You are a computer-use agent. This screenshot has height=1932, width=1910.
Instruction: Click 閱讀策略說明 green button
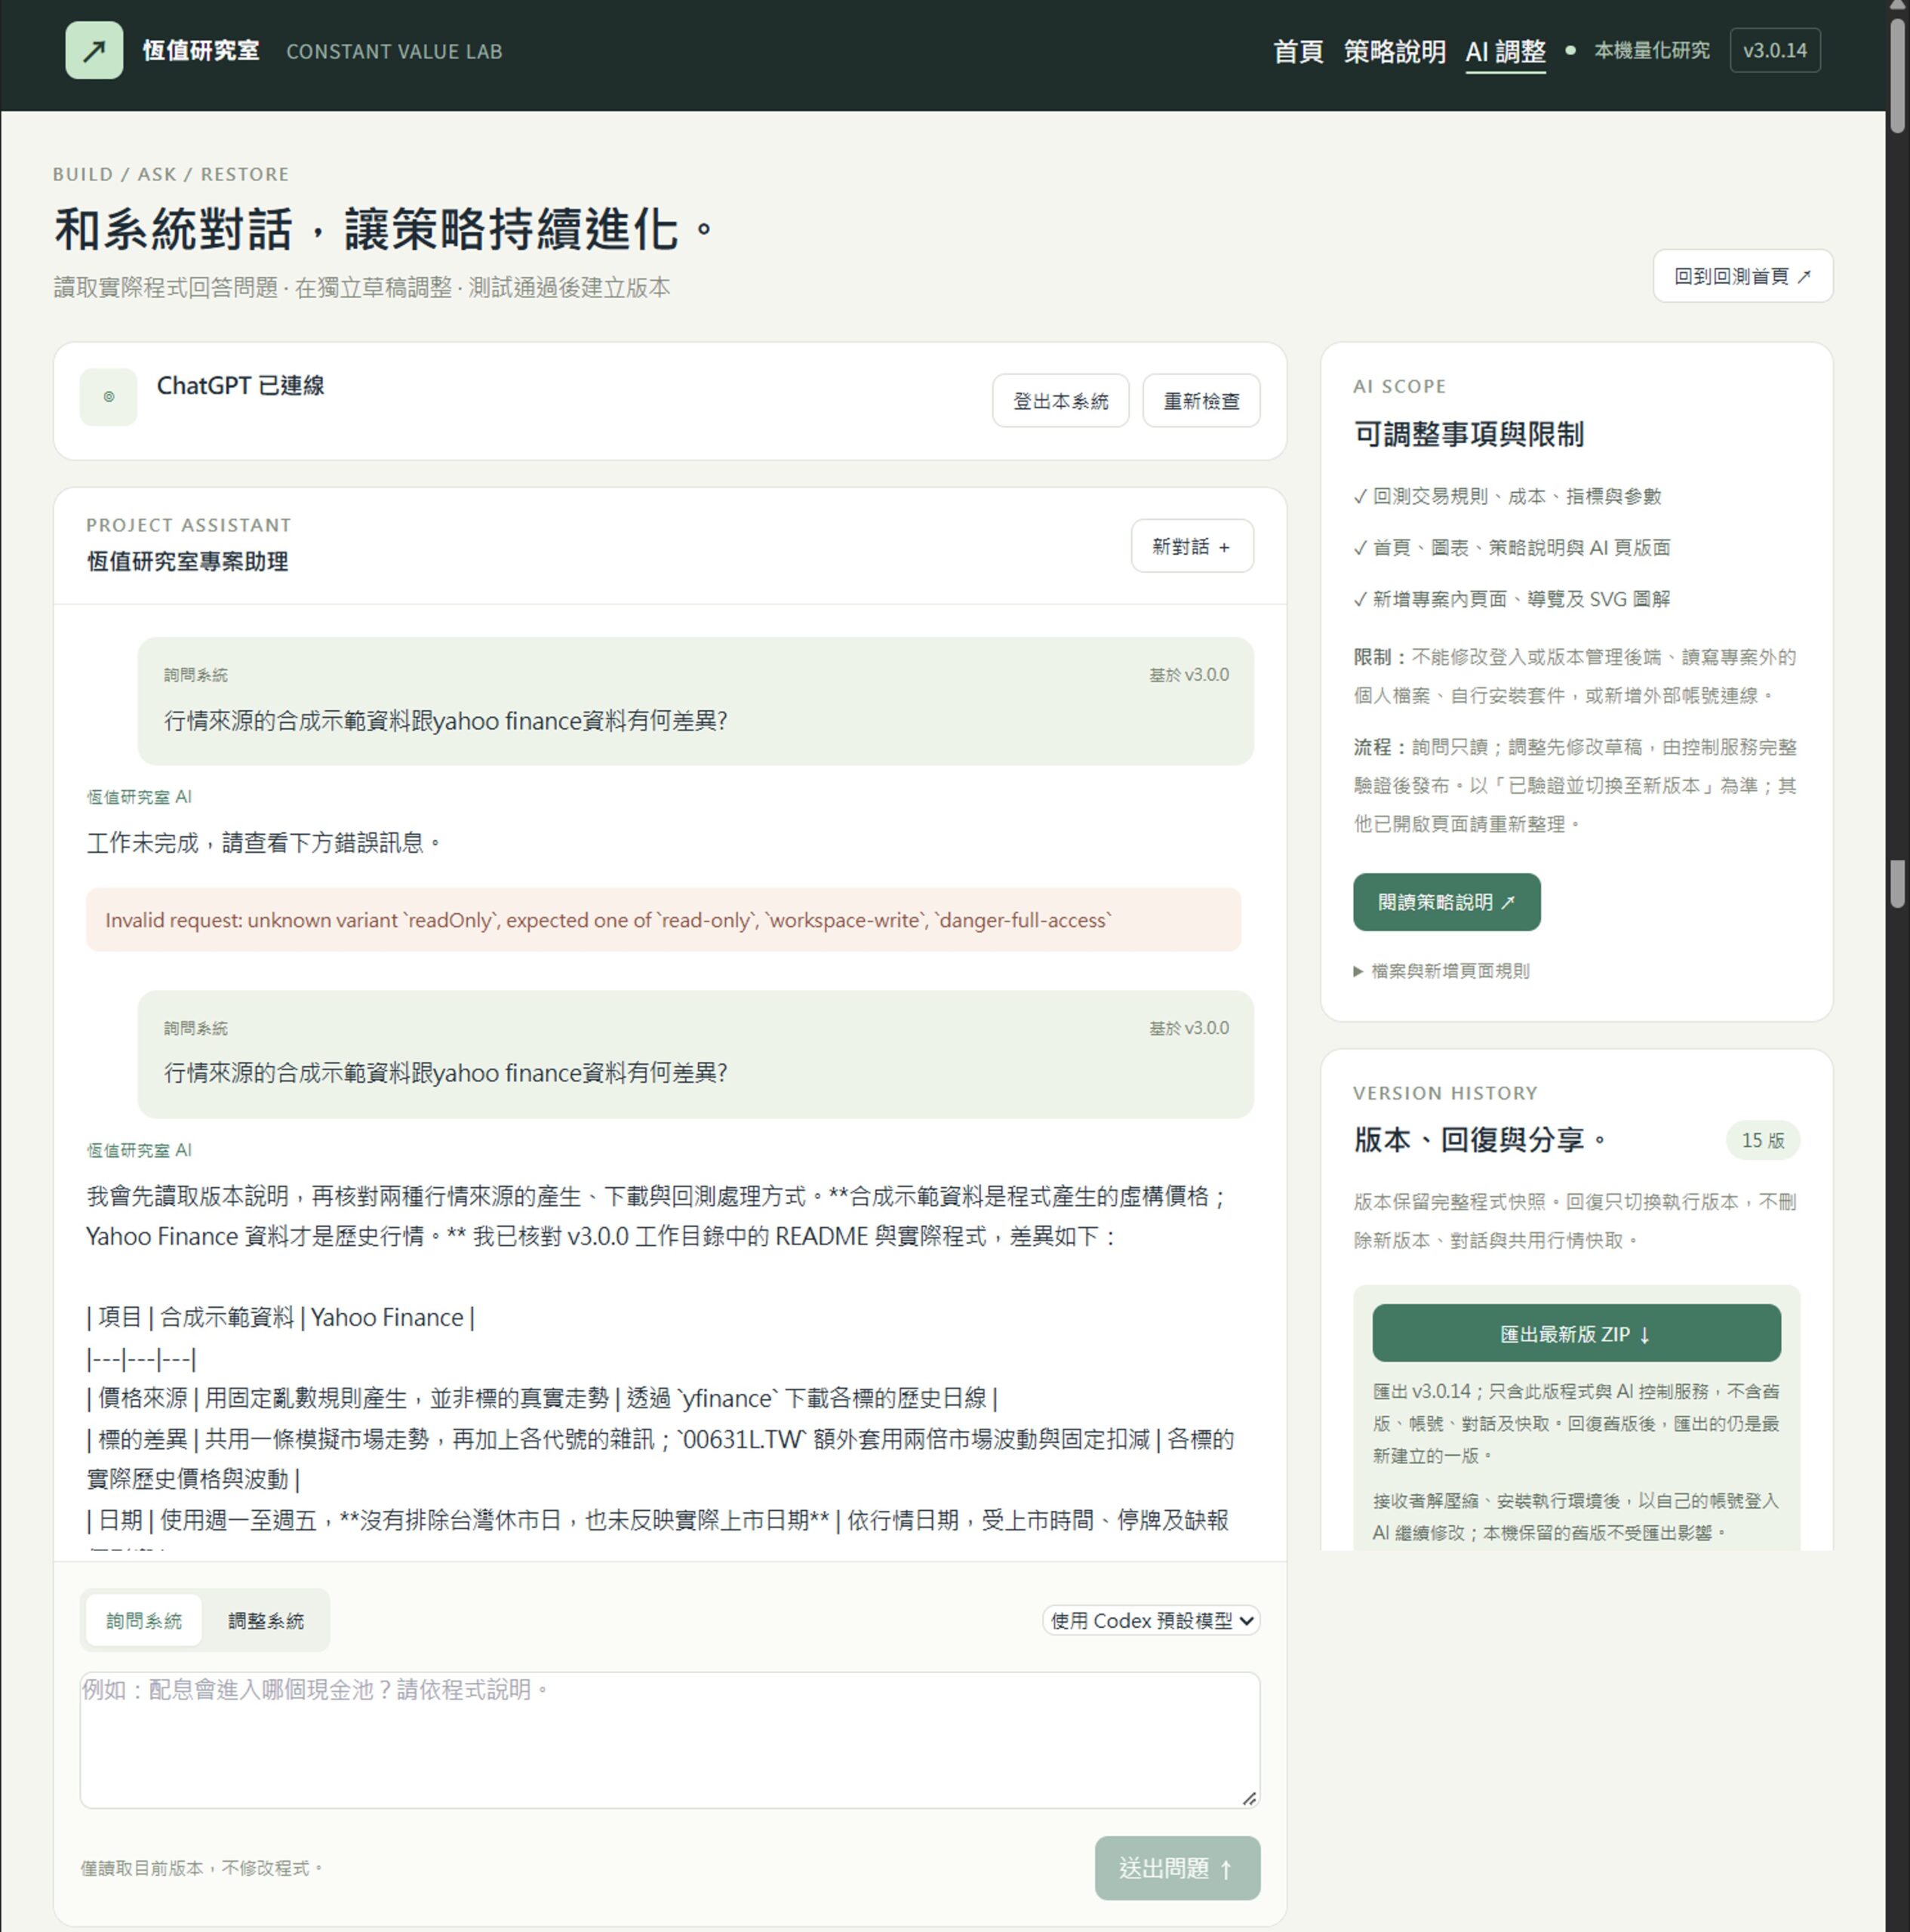pyautogui.click(x=1446, y=902)
